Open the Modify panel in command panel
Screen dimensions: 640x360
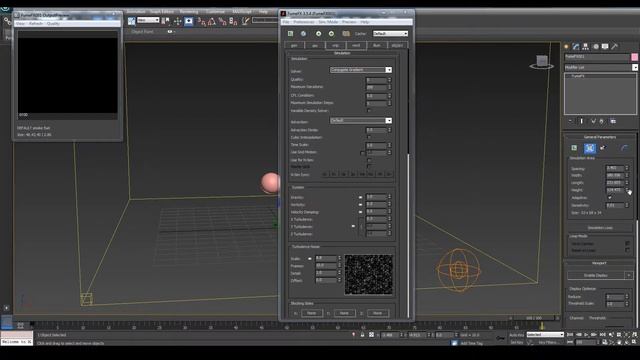pyautogui.click(x=576, y=47)
